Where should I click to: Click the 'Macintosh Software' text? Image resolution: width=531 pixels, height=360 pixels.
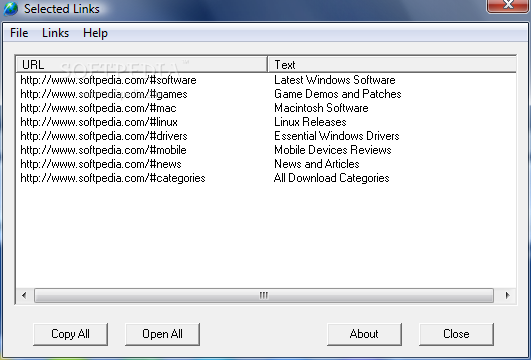tap(321, 108)
